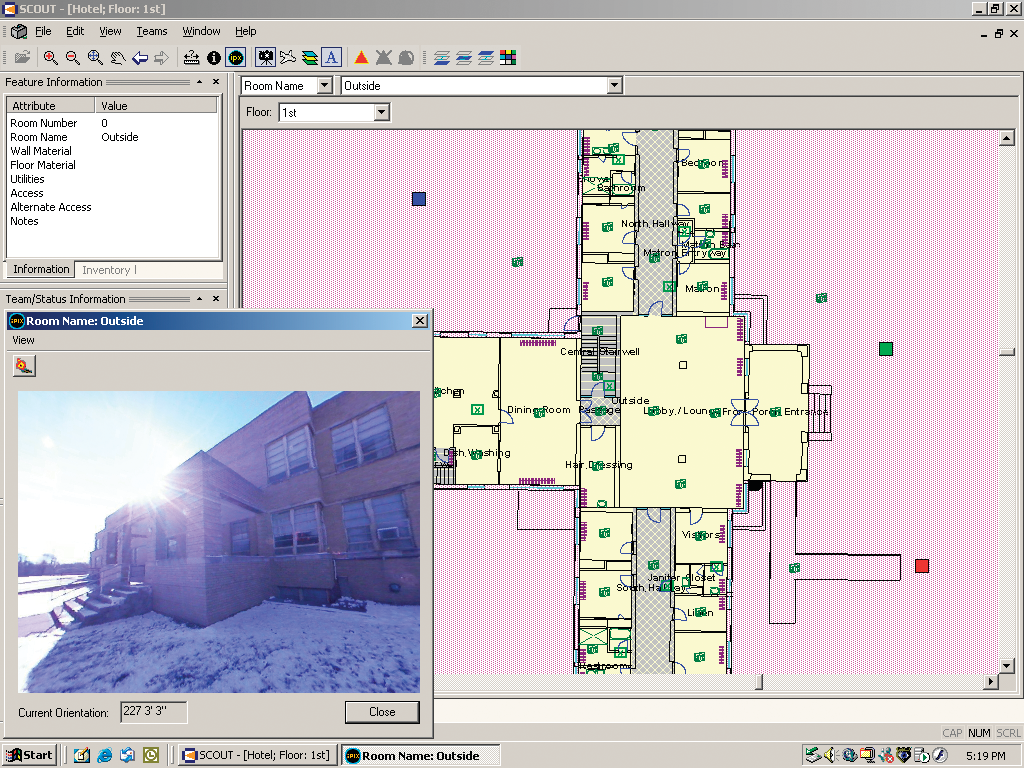
Task: Click the Start button on taskbar
Action: [x=30, y=755]
